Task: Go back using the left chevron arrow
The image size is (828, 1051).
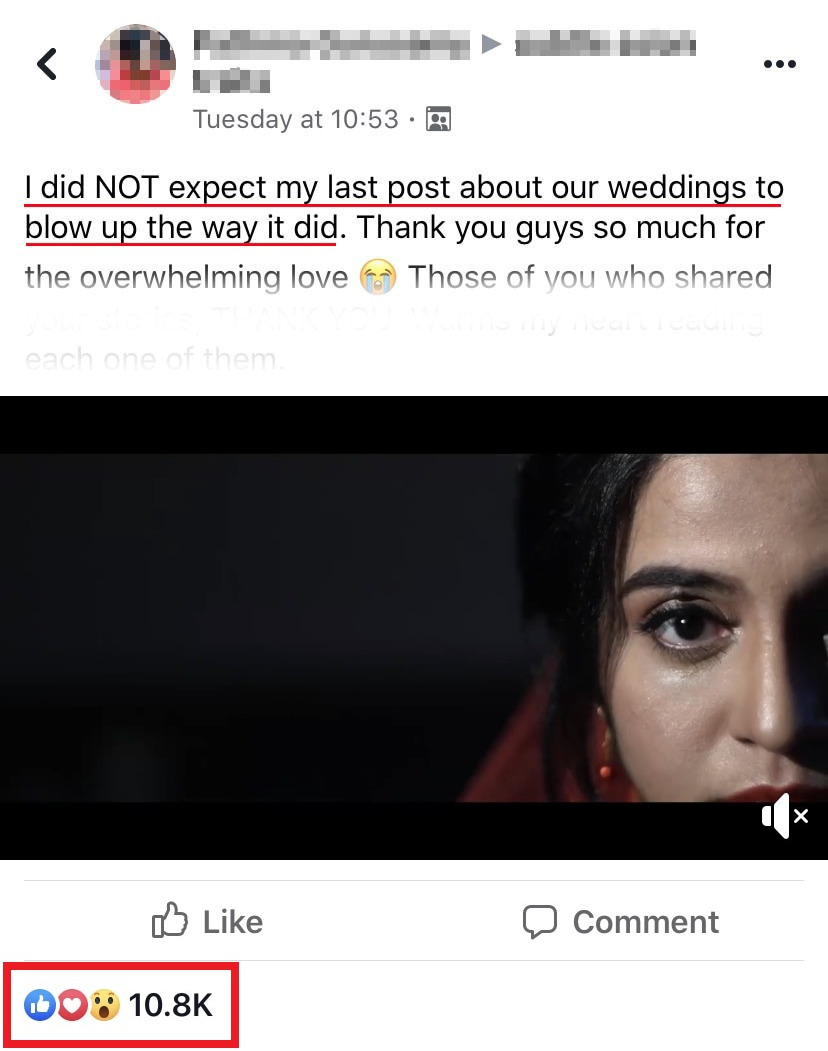Action: pyautogui.click(x=48, y=64)
